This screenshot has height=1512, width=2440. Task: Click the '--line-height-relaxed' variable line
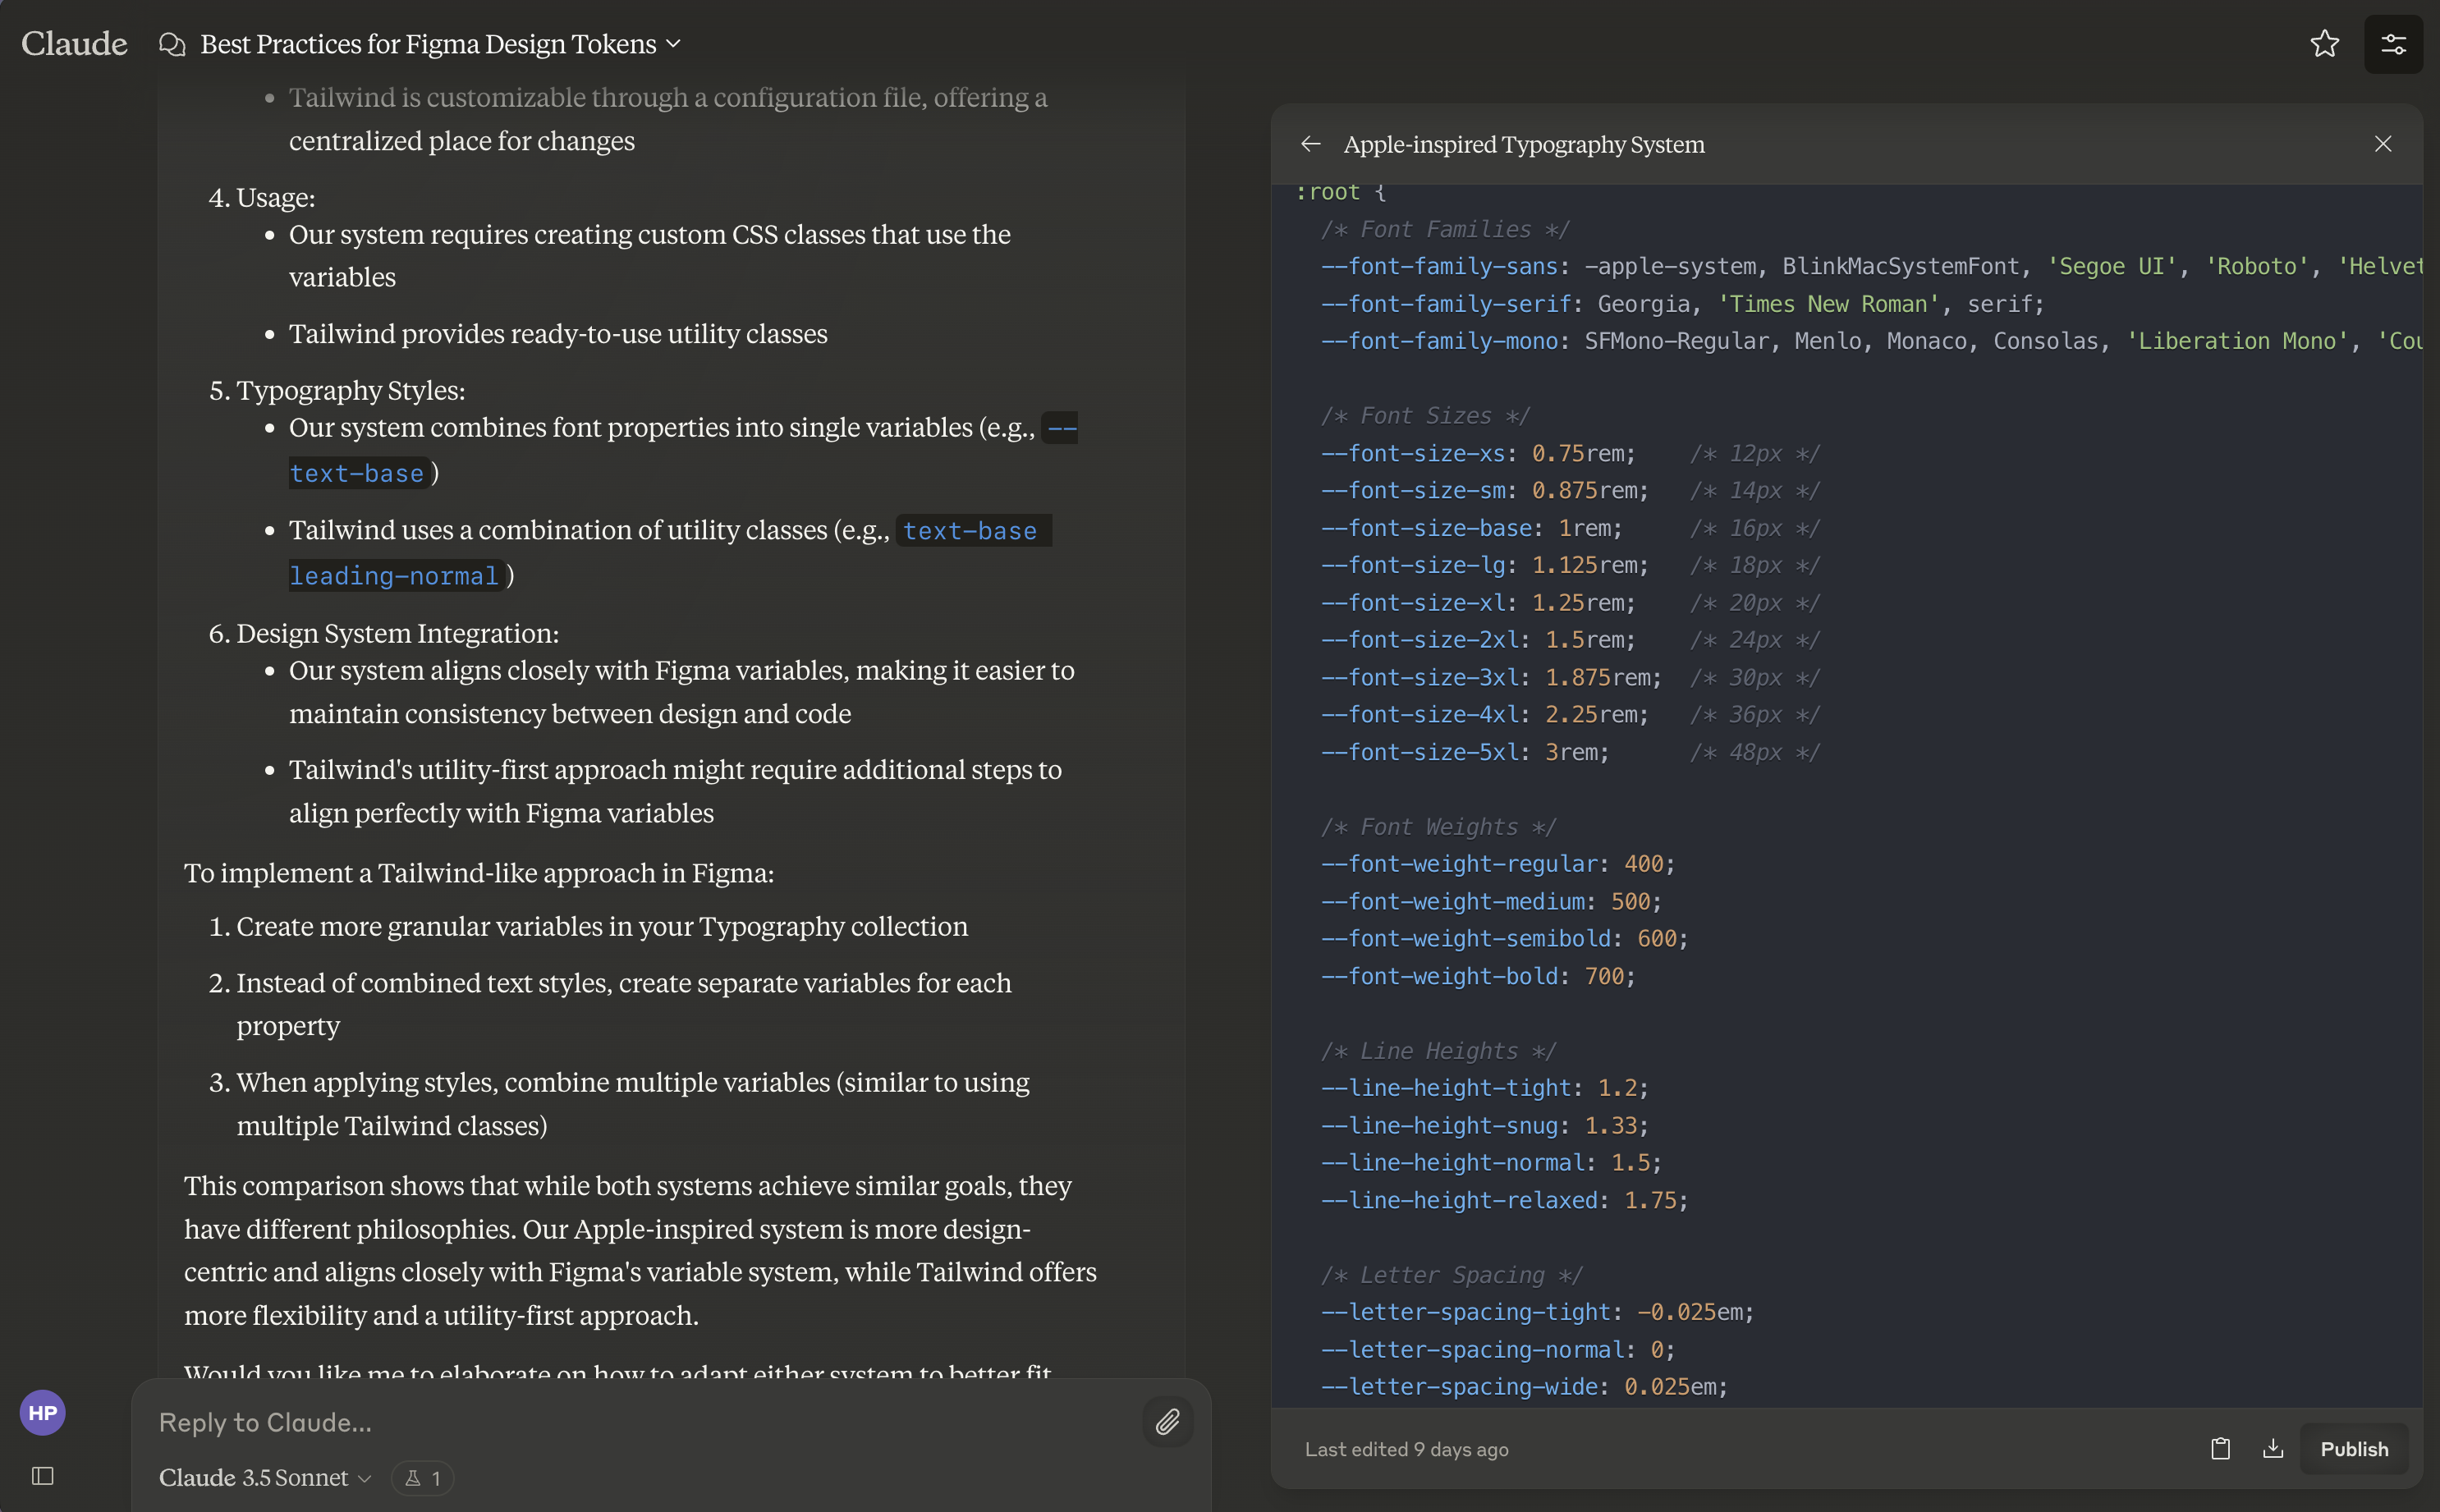[1505, 1200]
